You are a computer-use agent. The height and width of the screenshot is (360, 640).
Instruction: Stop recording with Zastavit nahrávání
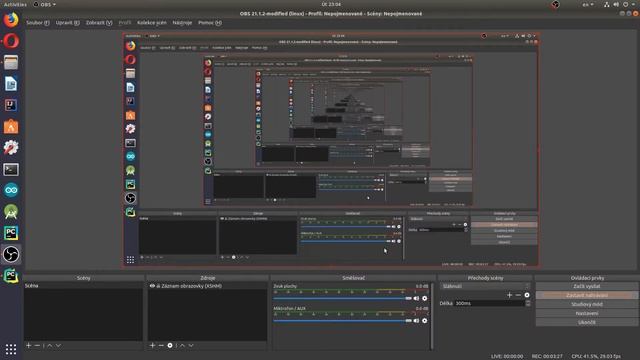coord(587,295)
